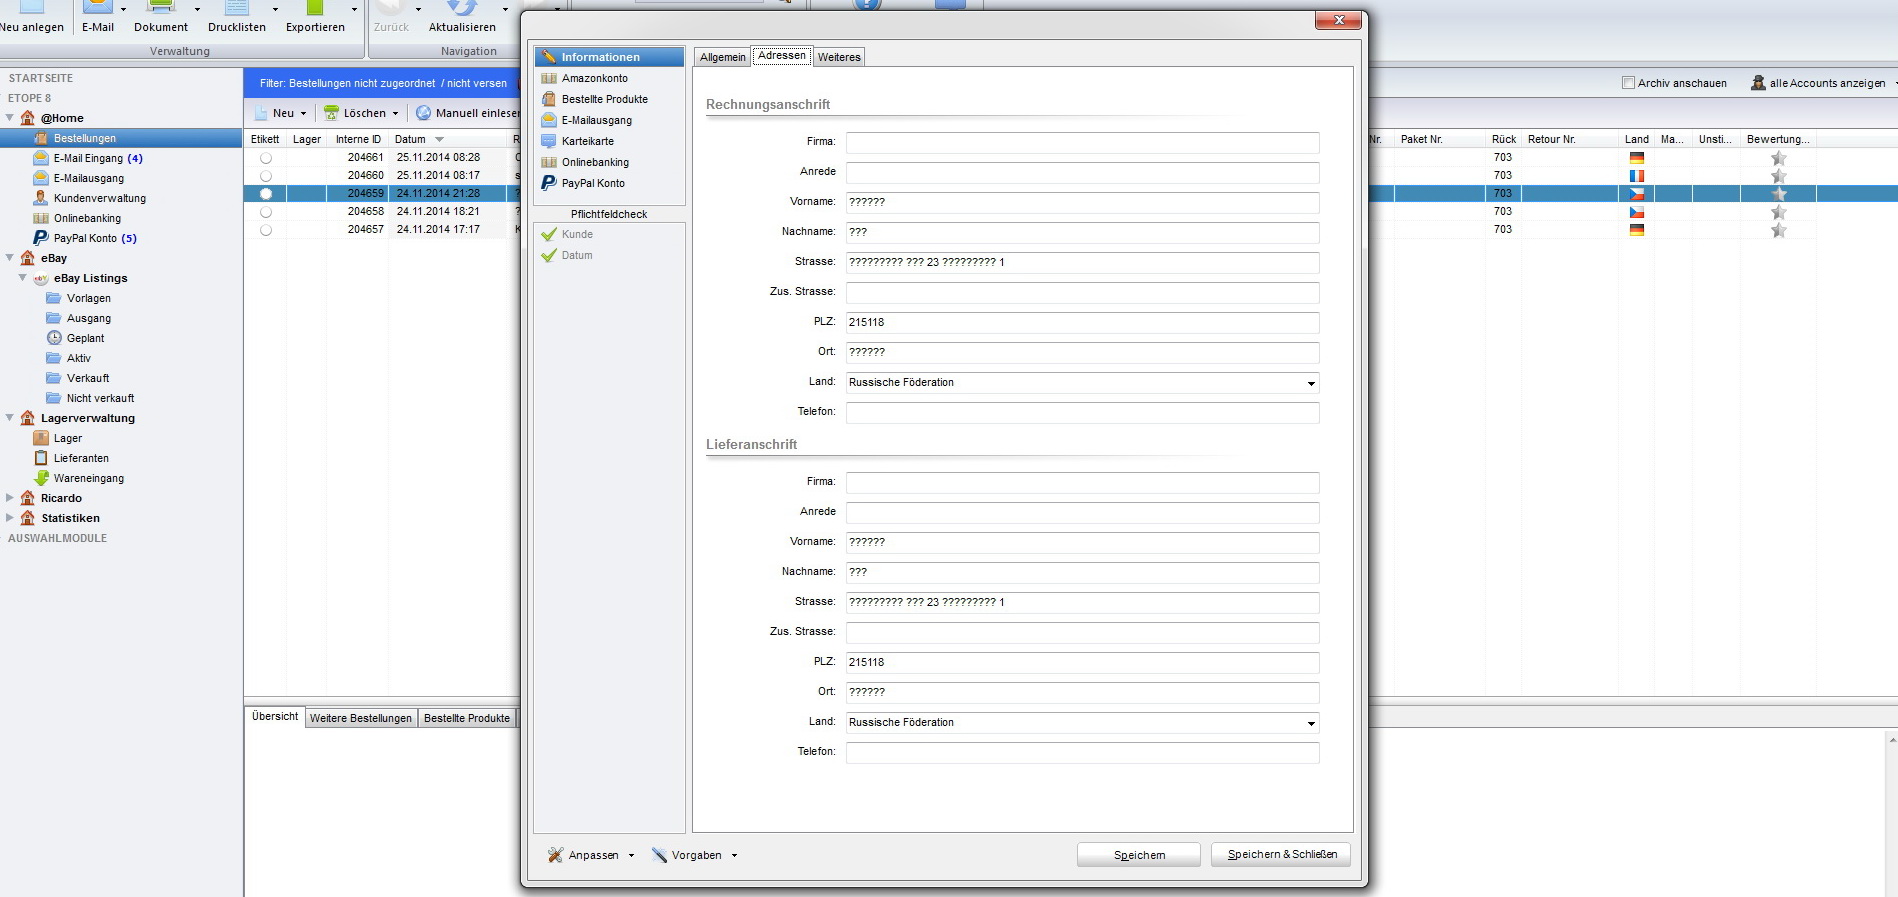Open the E-Mail Eingang folder
This screenshot has width=1898, height=897.
tap(88, 158)
